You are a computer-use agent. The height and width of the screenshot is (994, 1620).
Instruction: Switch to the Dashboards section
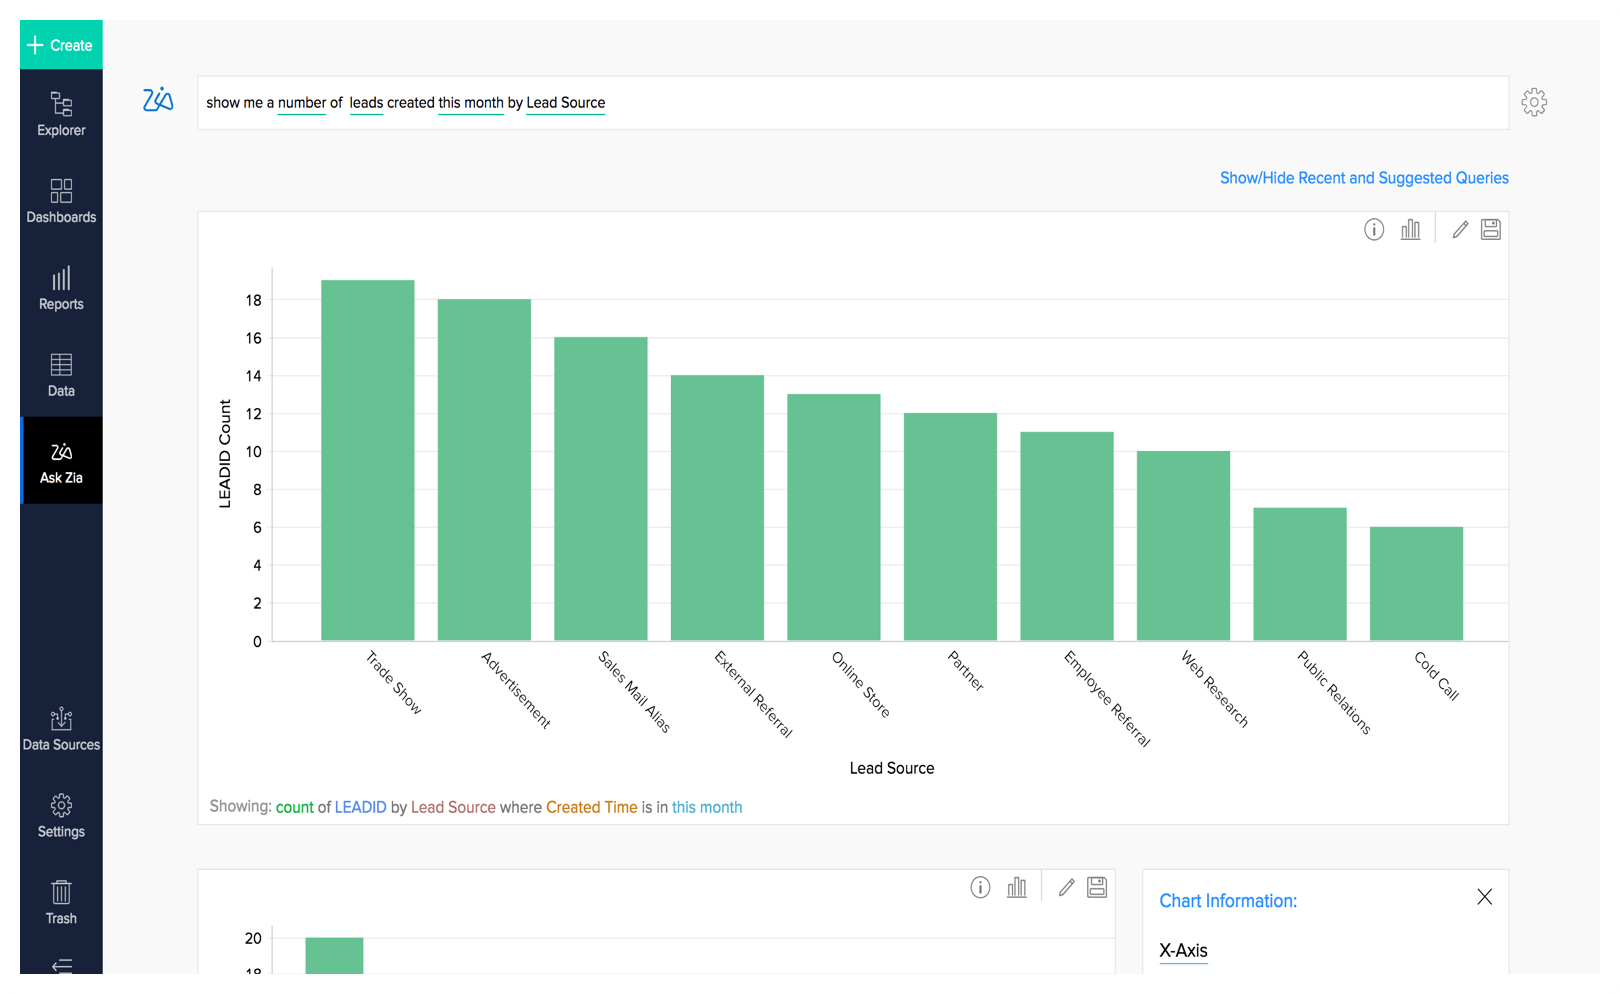tap(61, 201)
